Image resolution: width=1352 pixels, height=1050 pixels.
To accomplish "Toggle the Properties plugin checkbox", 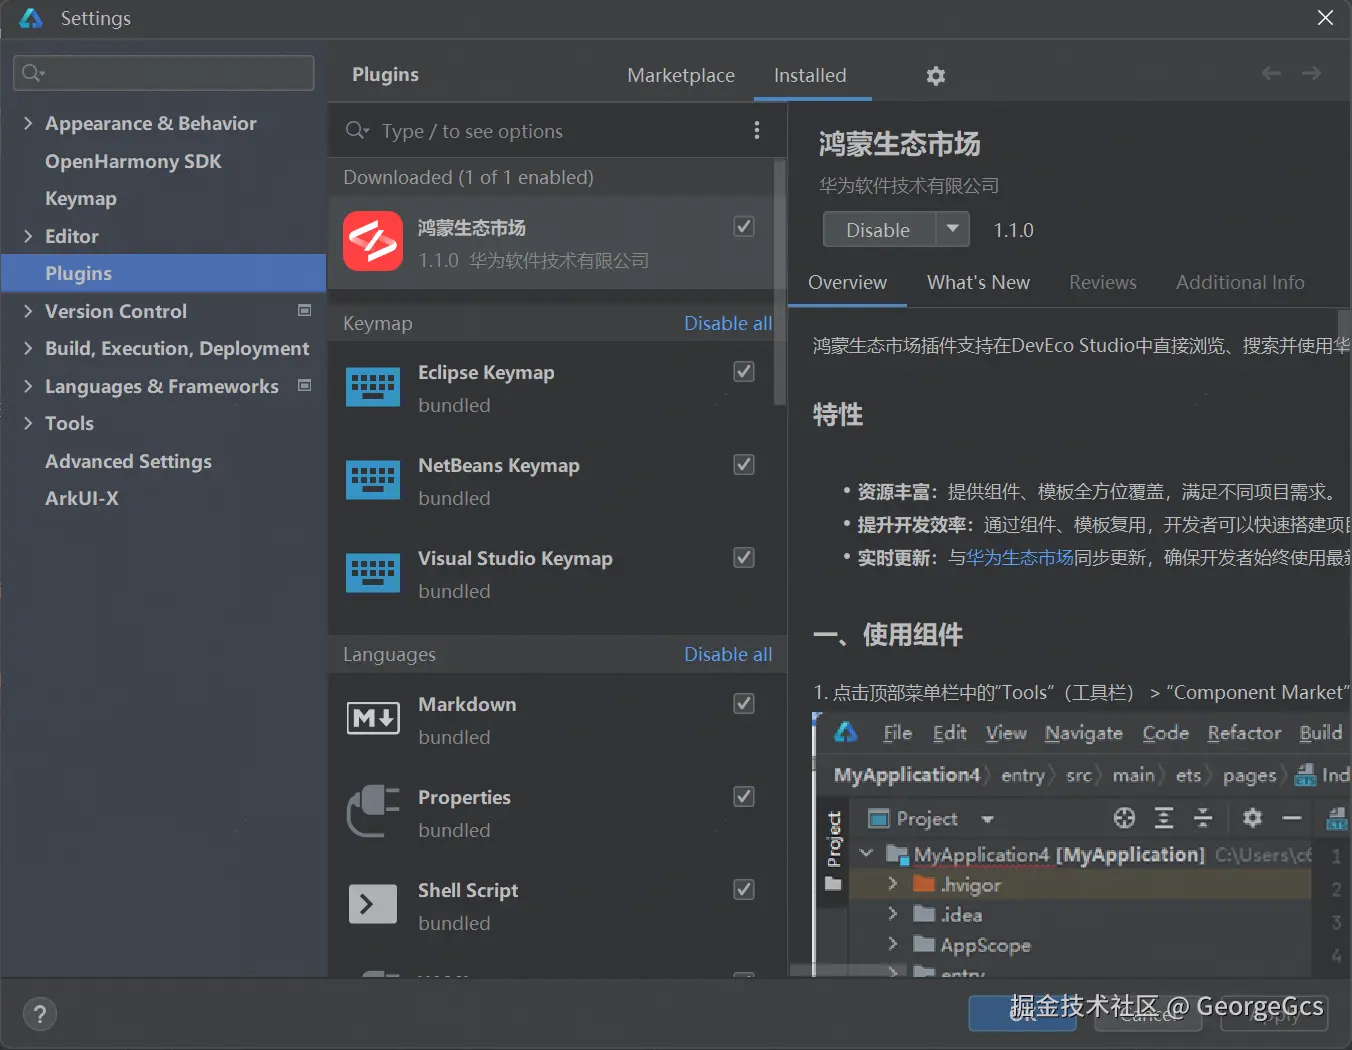I will 744,796.
